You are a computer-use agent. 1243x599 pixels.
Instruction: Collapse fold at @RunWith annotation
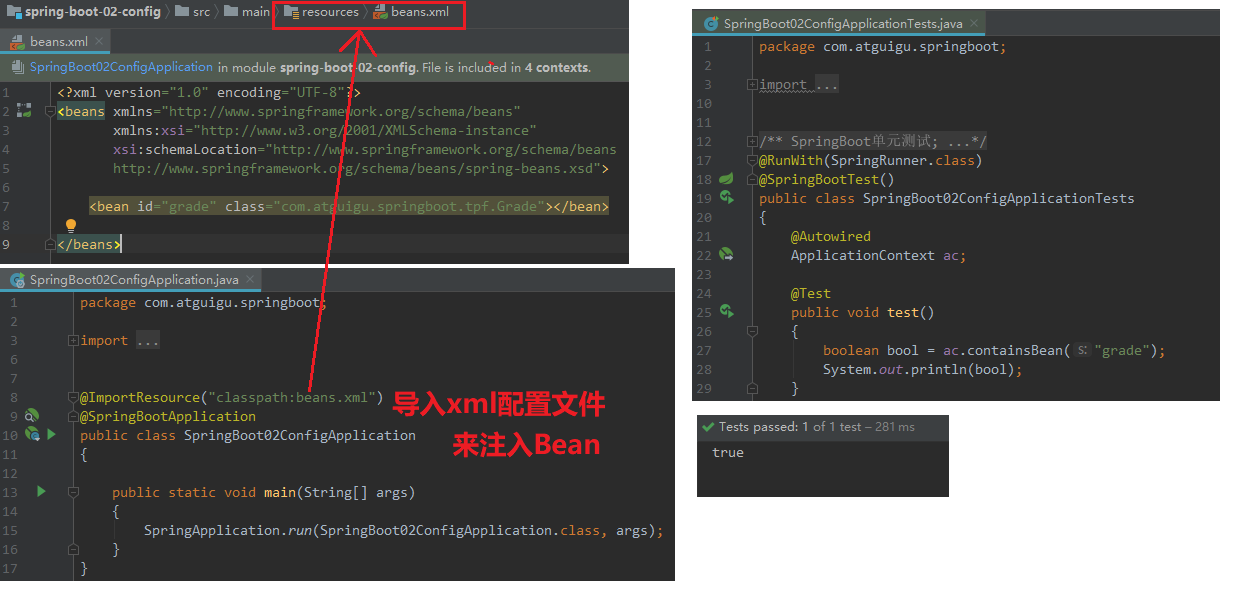coord(751,161)
